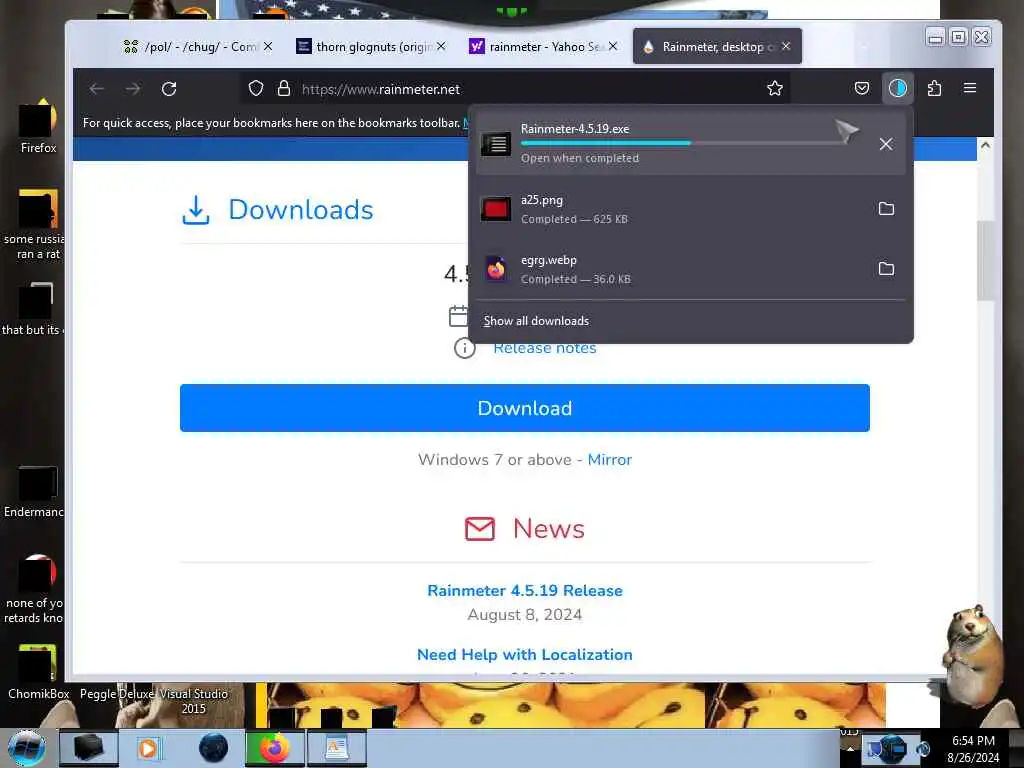The image size is (1024, 768).
Task: Click Rainmeter download progress bar
Action: tap(683, 143)
